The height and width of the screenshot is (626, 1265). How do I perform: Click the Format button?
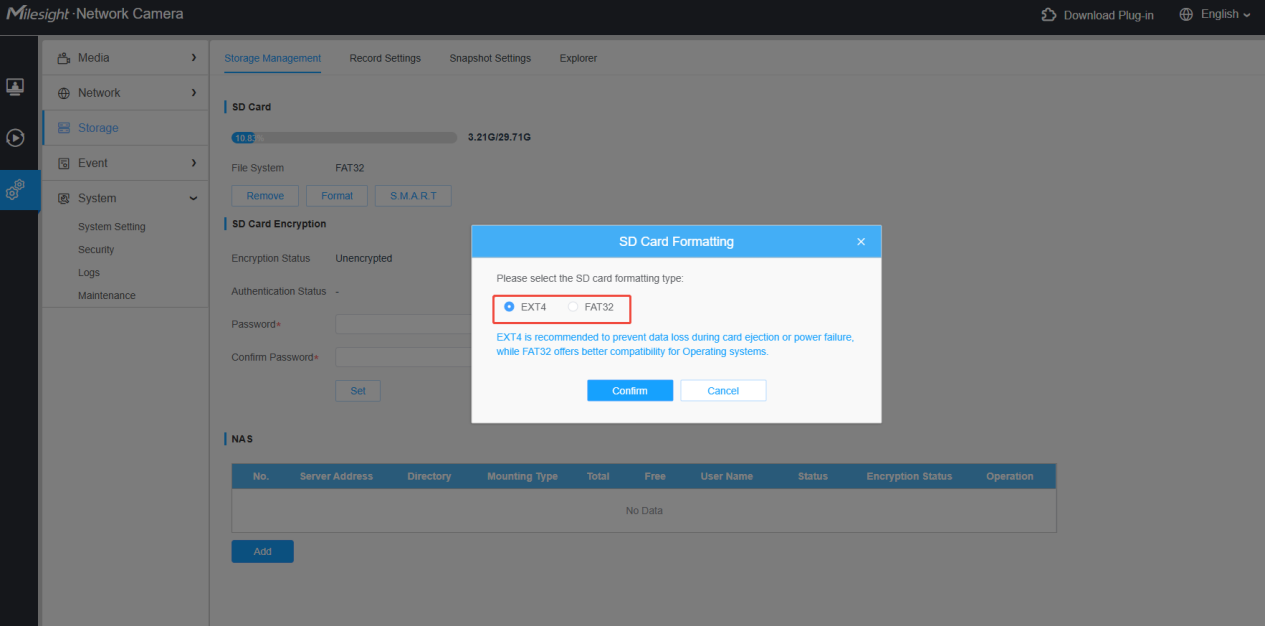(337, 196)
